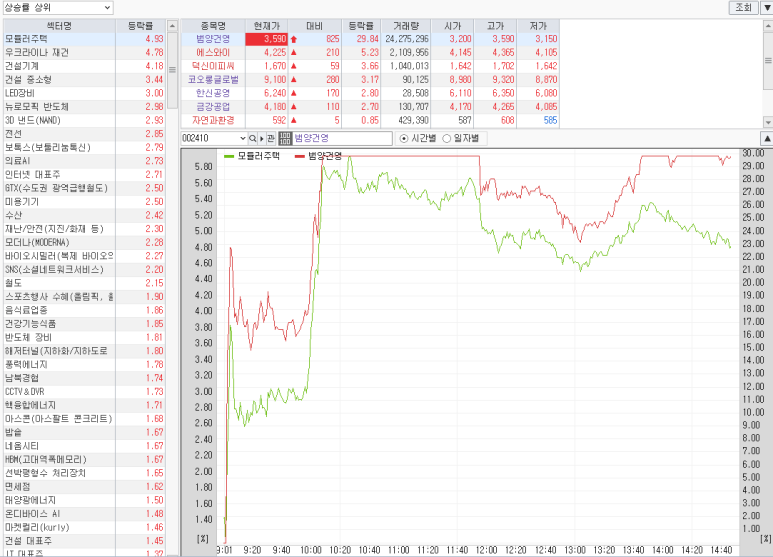Click 에스와이 stock name in table

[x=213, y=52]
